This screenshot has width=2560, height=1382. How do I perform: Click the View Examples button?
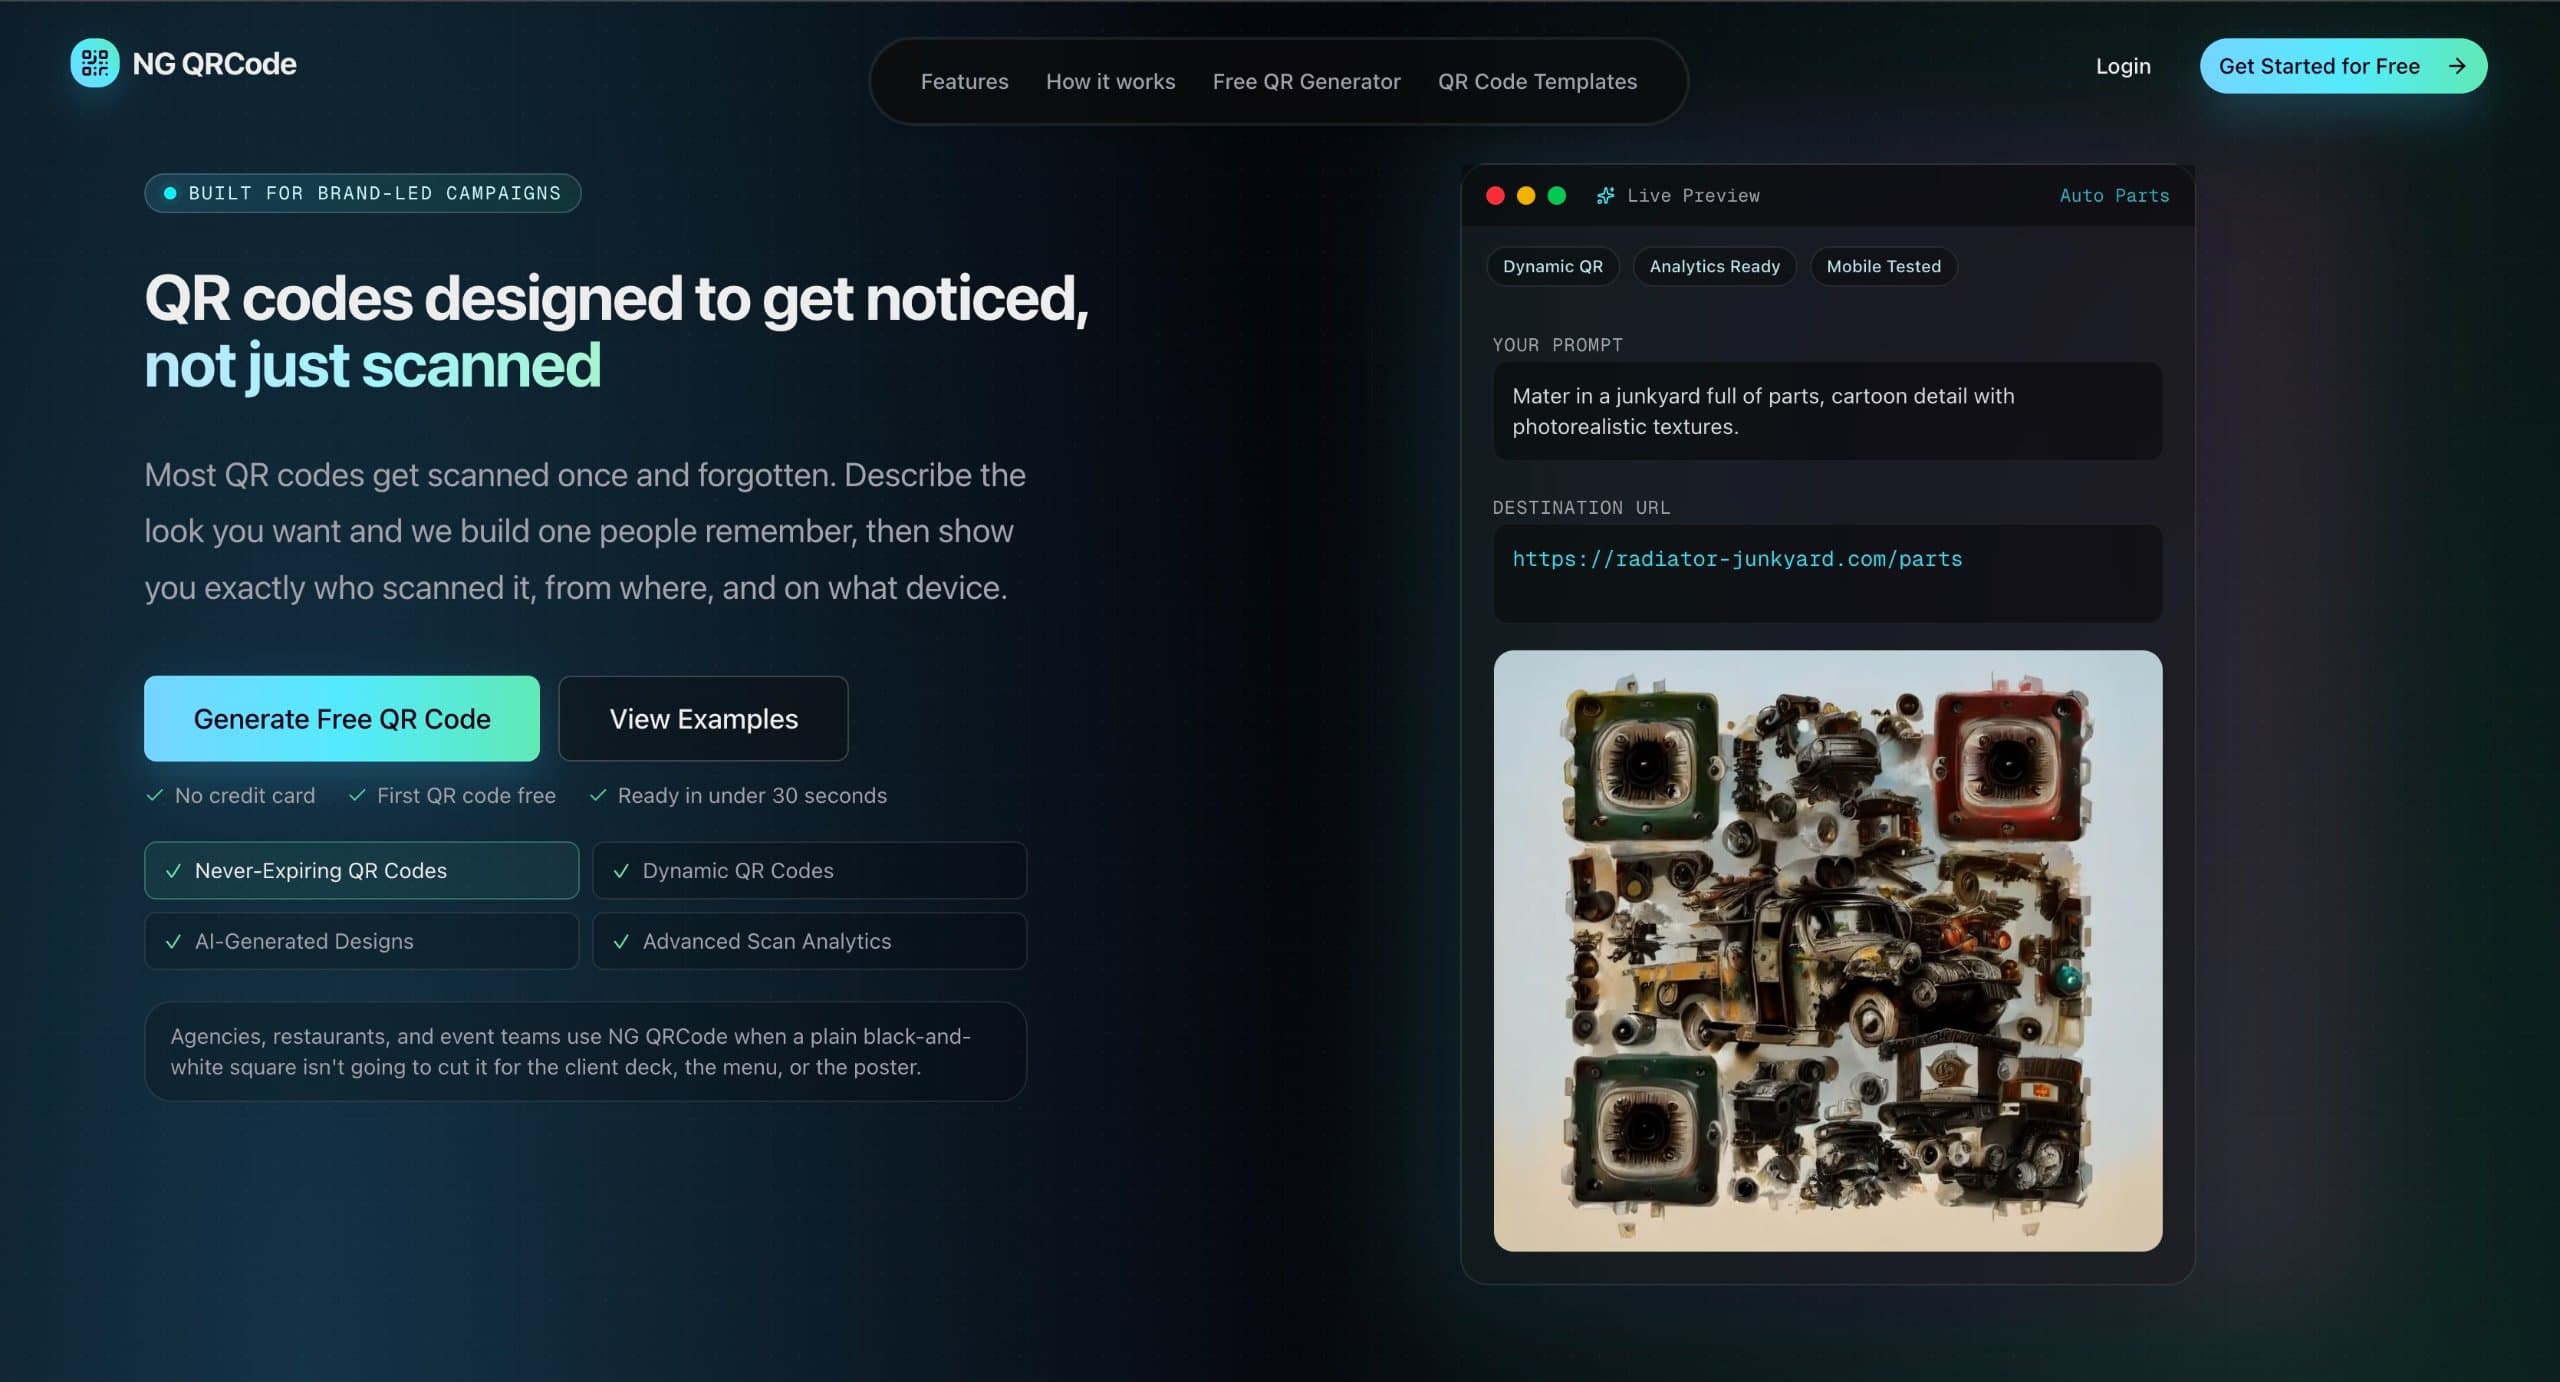[x=703, y=718]
